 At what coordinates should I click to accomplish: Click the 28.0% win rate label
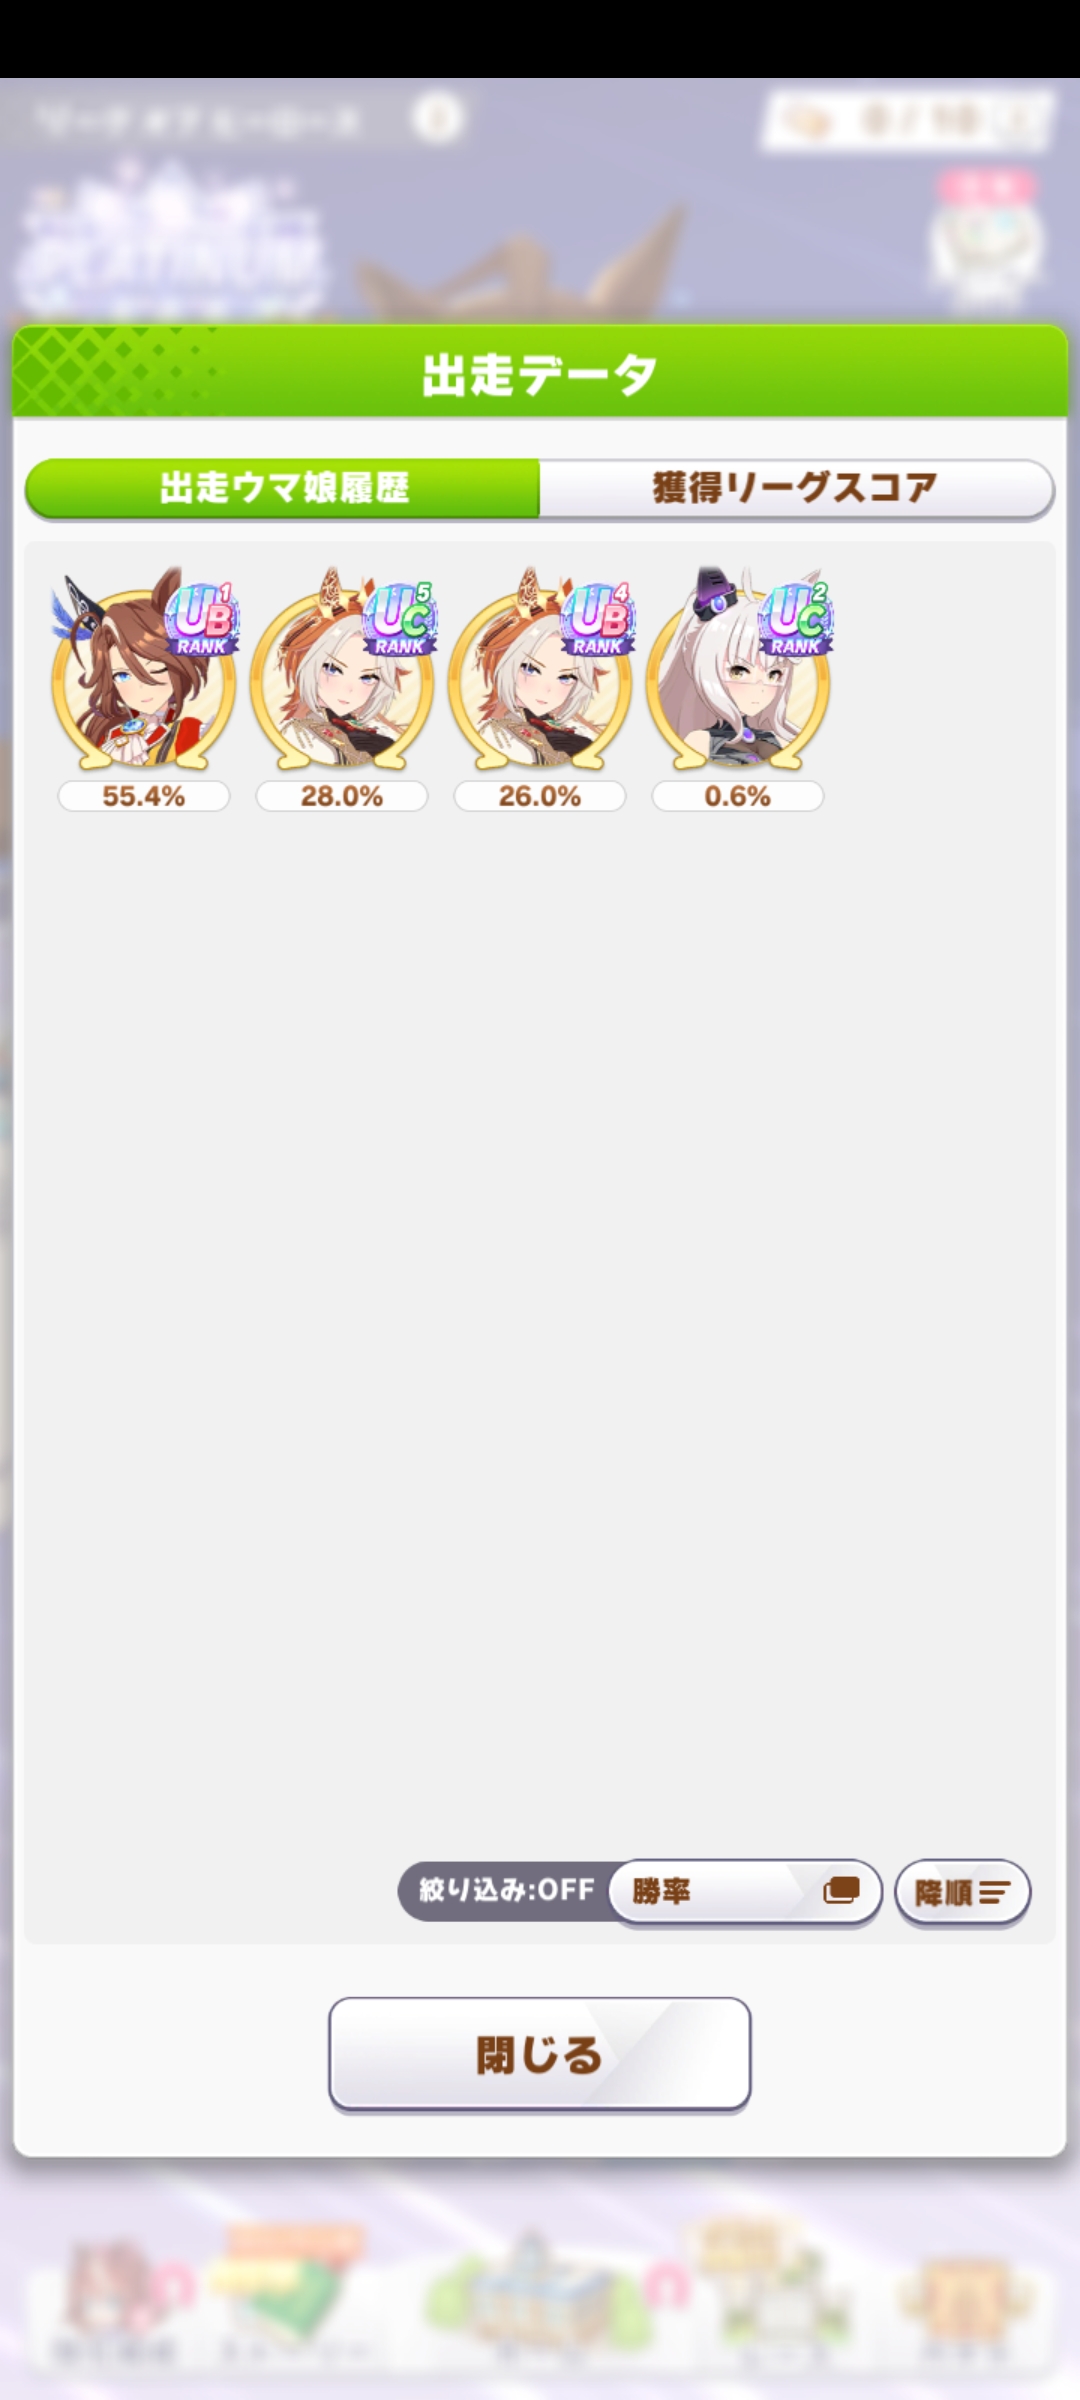tap(341, 796)
